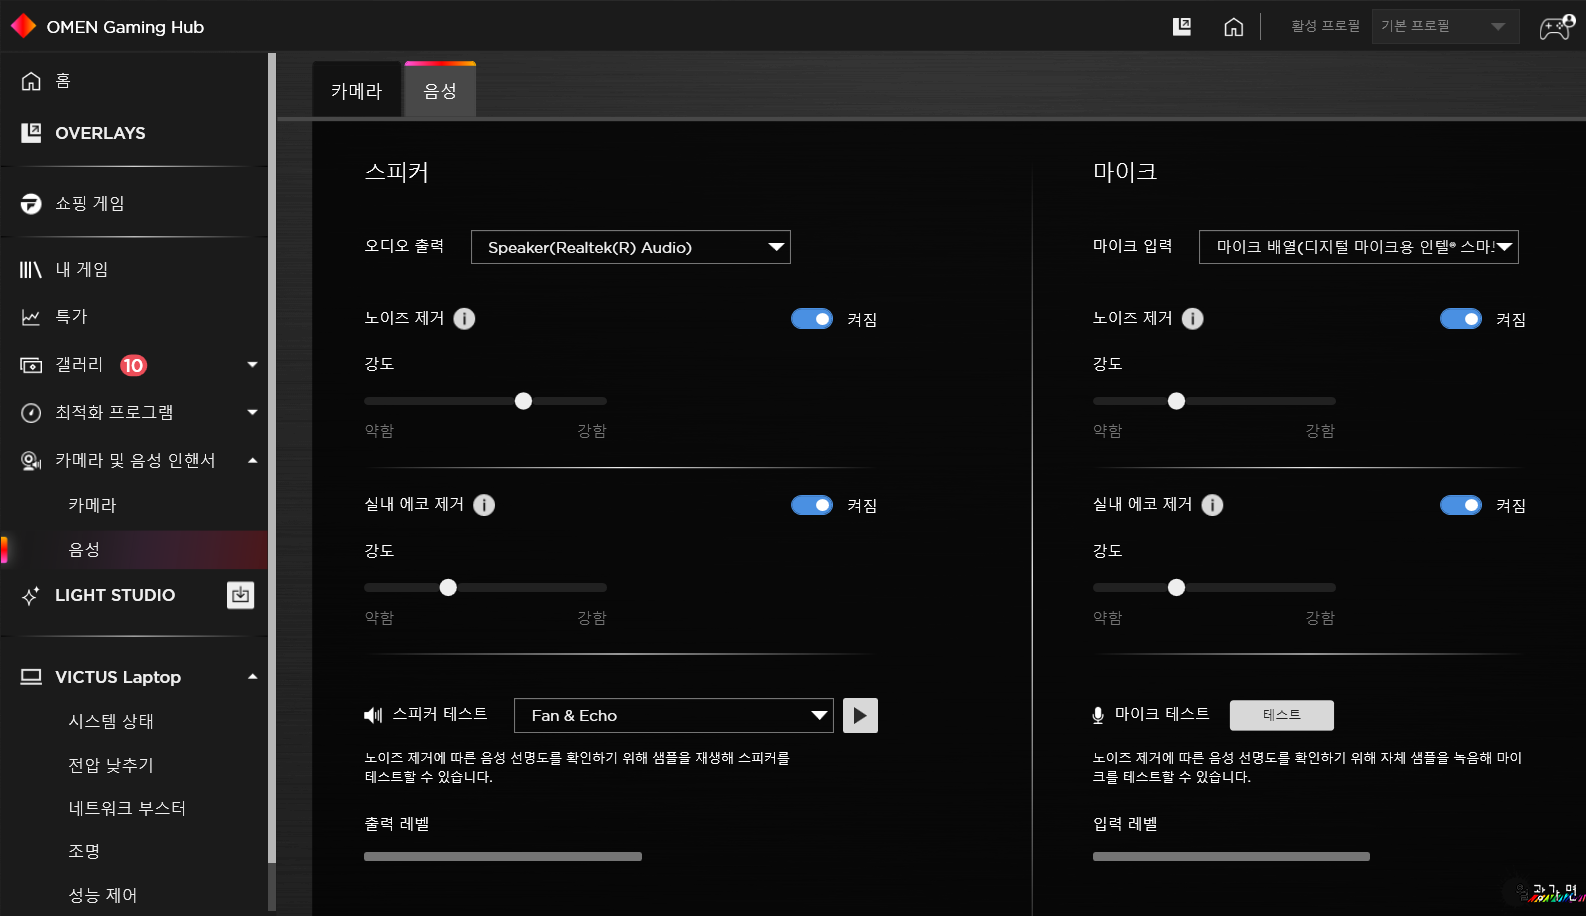Play the speaker test sample

(860, 716)
